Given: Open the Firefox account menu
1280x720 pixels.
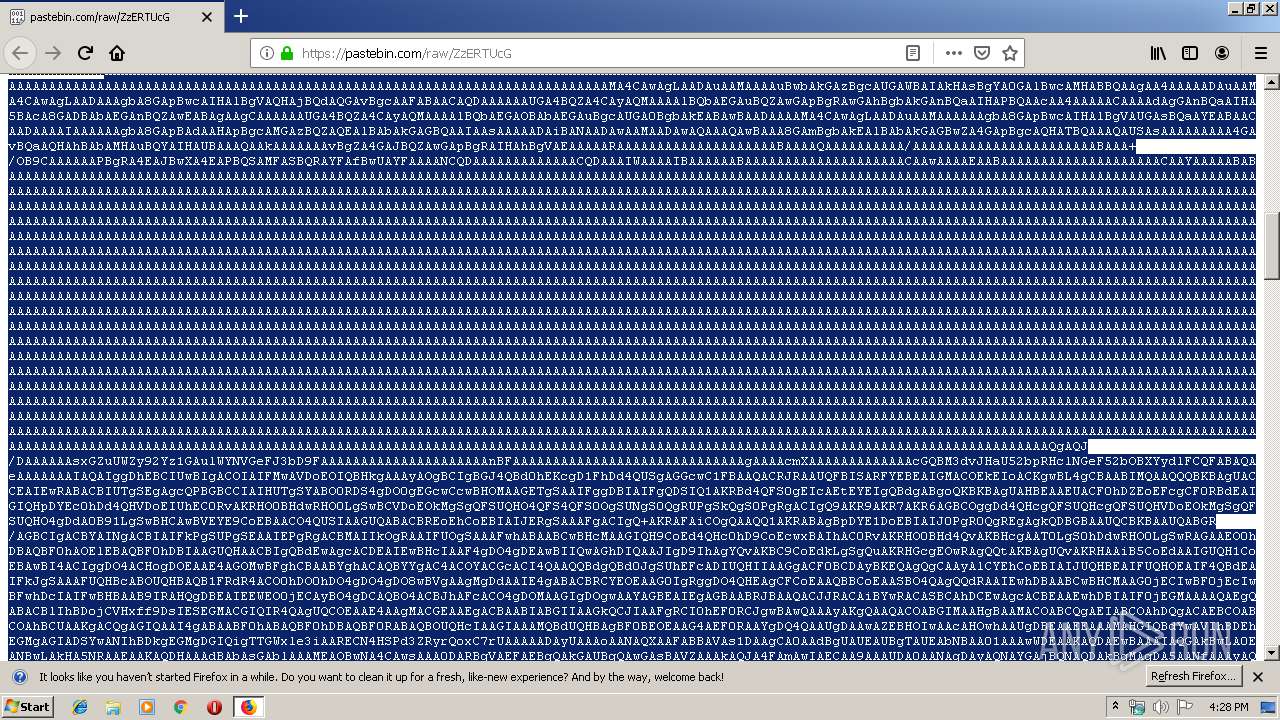Looking at the screenshot, I should 1222,53.
